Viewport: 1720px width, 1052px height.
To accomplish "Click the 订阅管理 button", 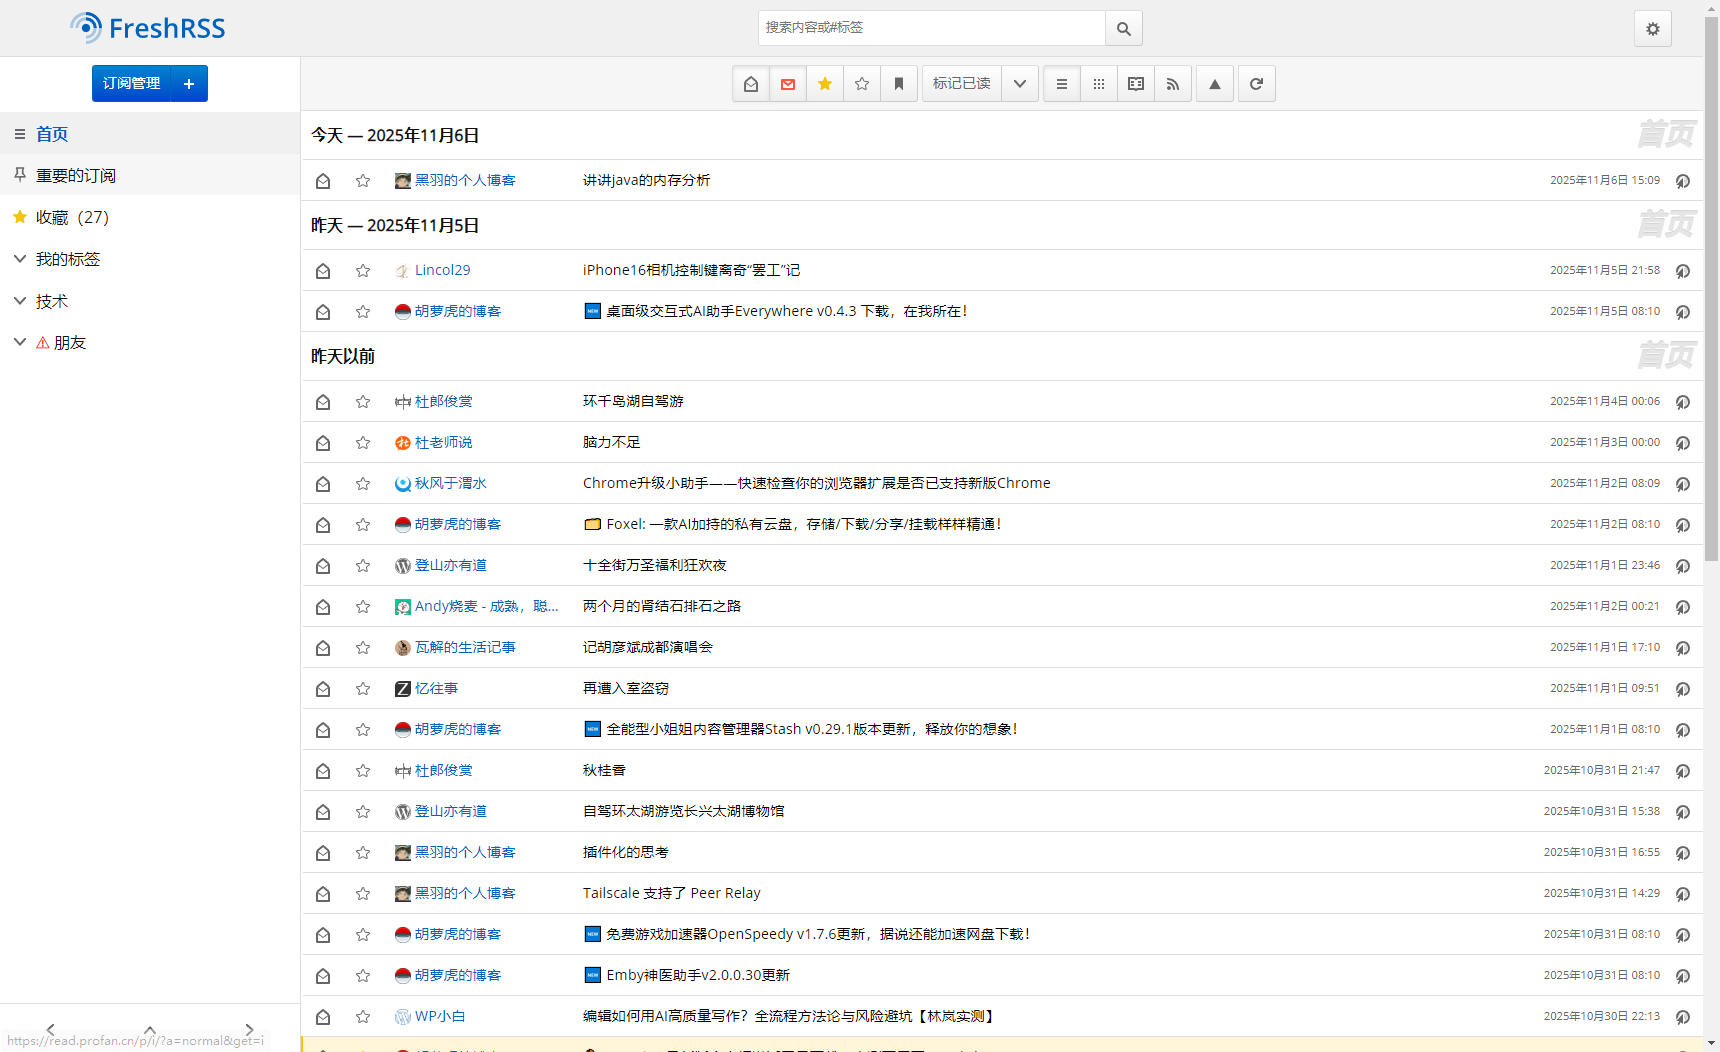I will [132, 84].
